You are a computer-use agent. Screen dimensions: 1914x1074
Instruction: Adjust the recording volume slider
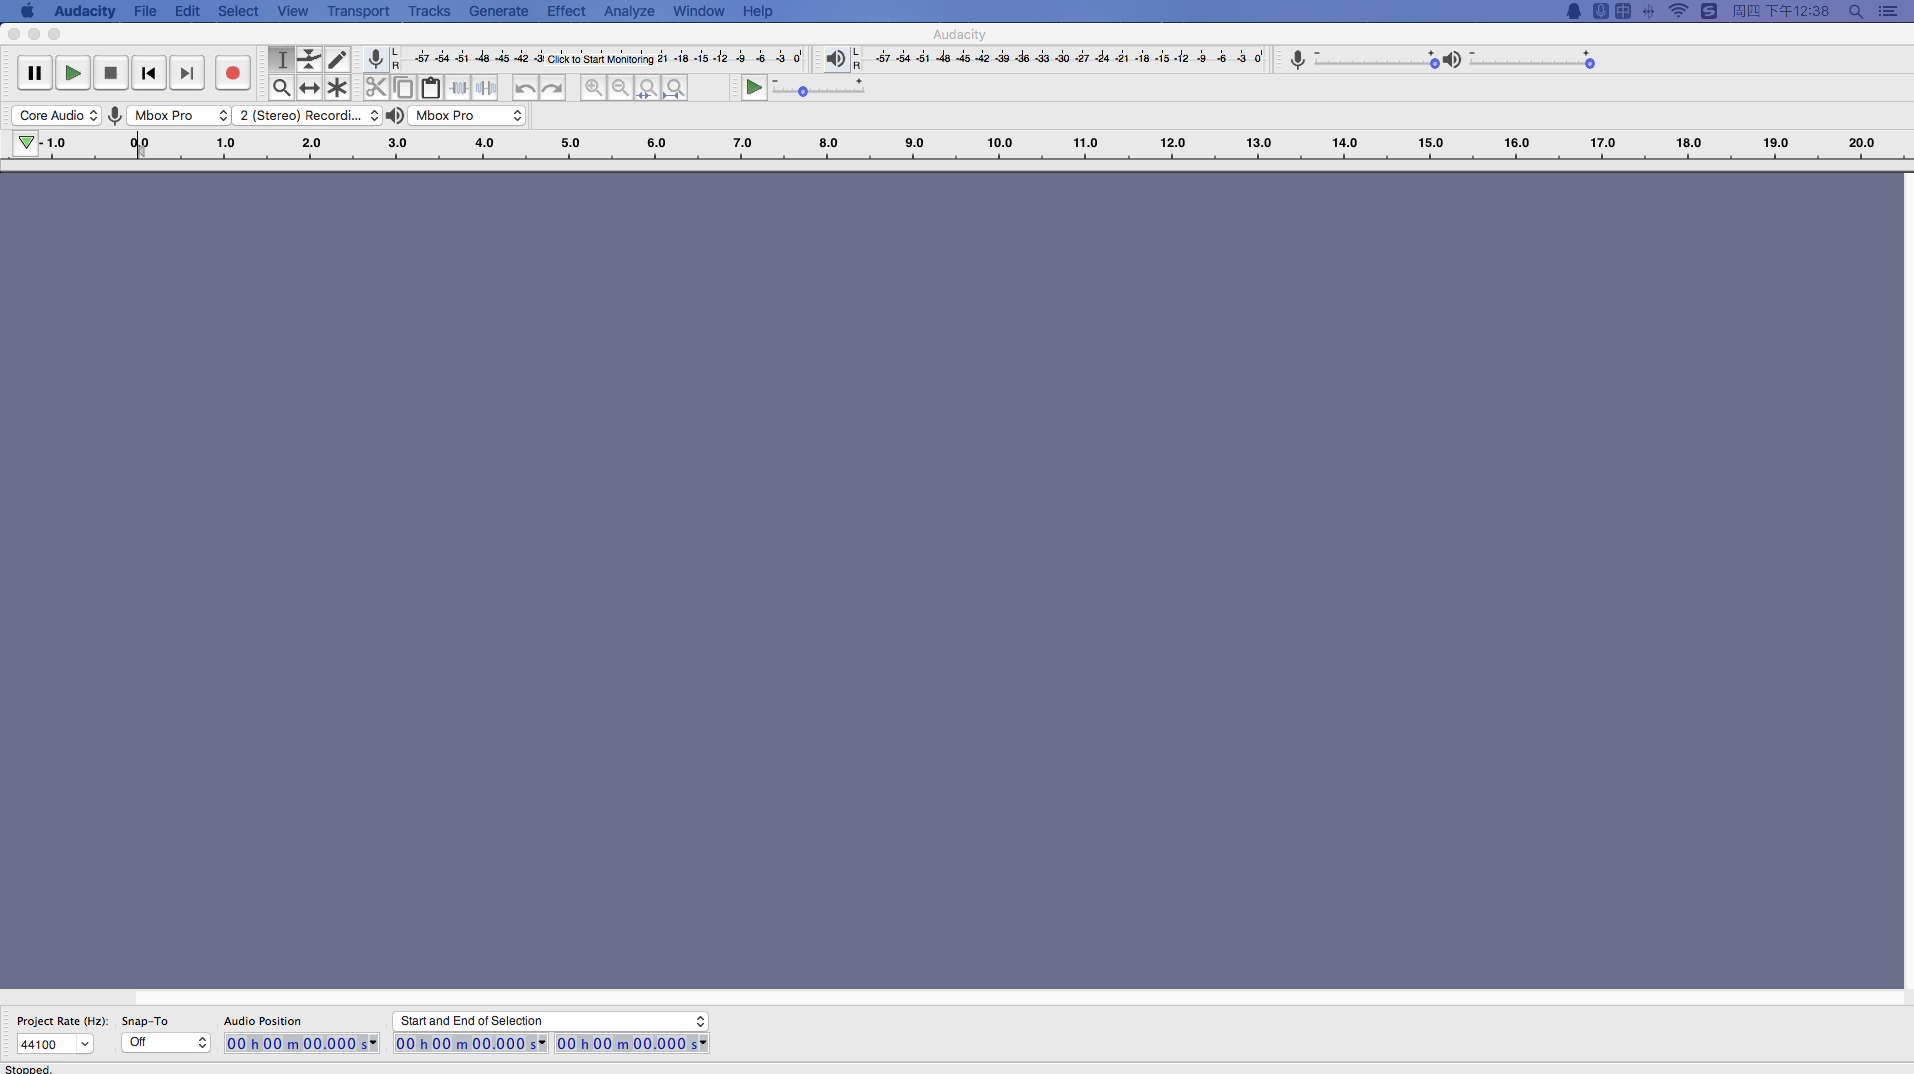[x=1376, y=61]
